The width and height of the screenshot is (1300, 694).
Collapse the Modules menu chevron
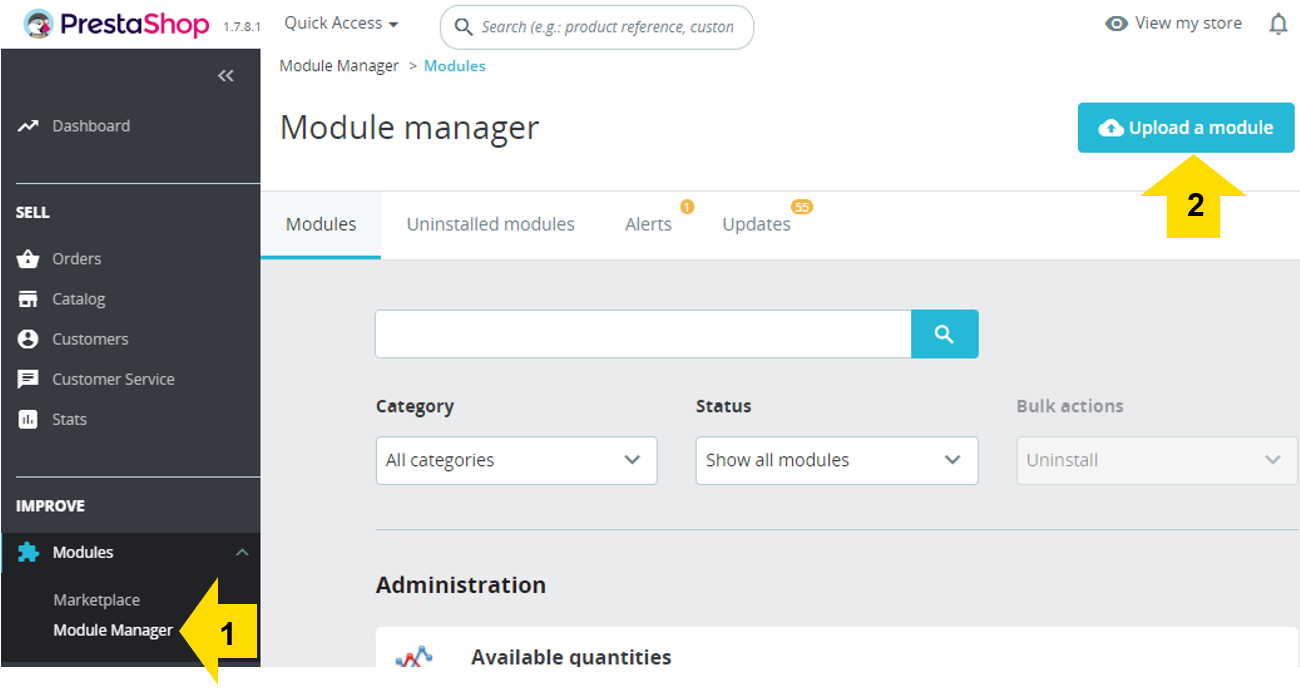[x=241, y=552]
